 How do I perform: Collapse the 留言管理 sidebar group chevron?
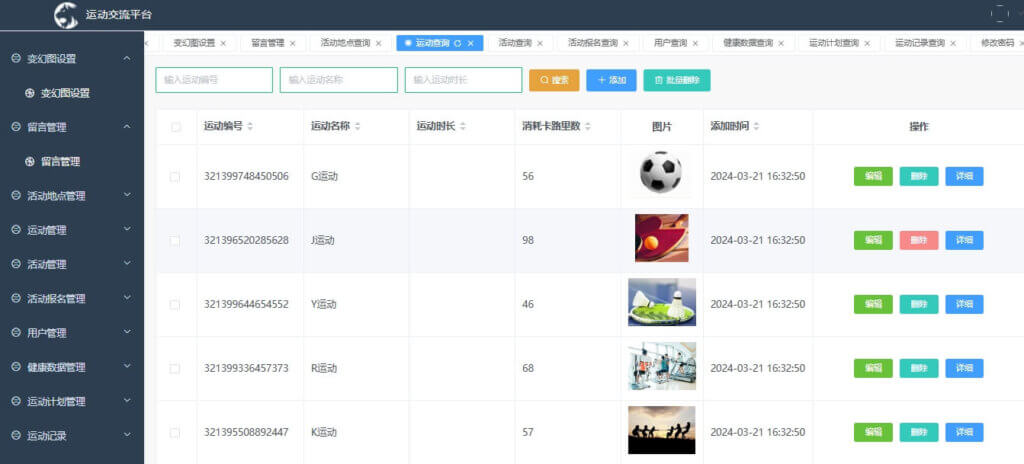[x=127, y=127]
